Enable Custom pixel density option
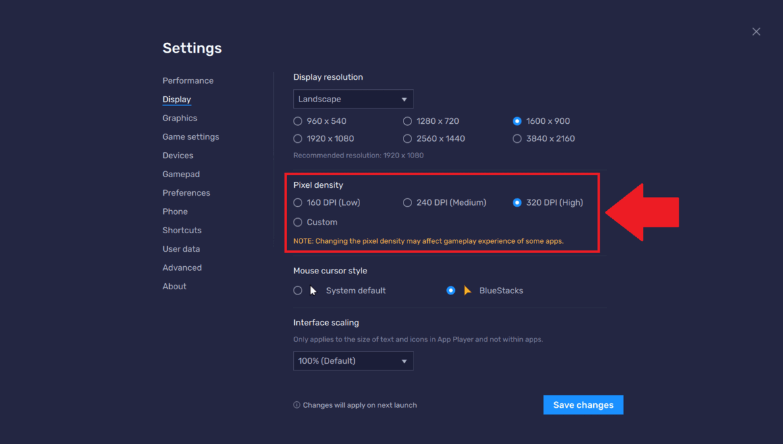Screen dimensions: 783x444 coord(298,222)
